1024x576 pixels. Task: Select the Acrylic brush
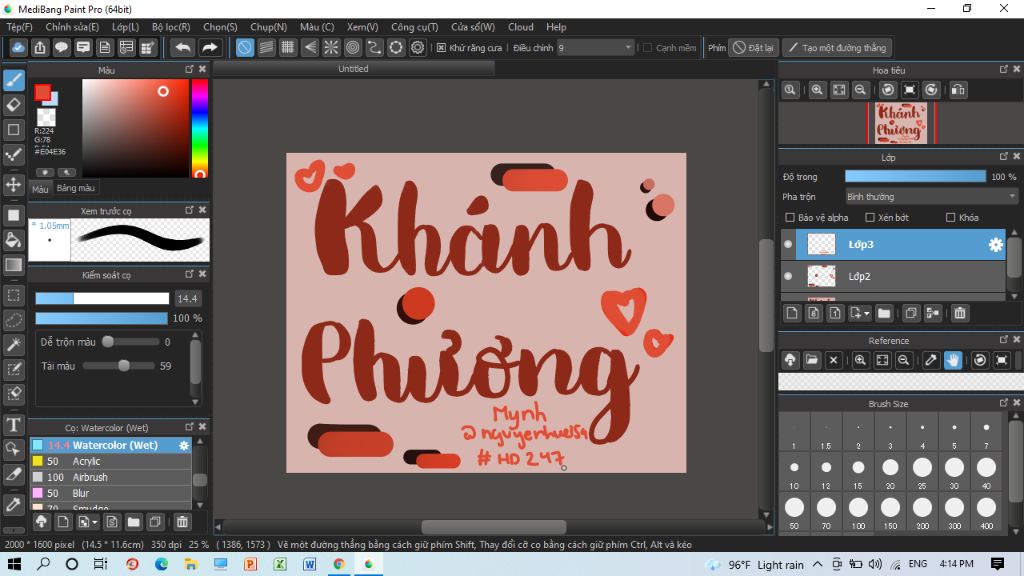tap(111, 461)
